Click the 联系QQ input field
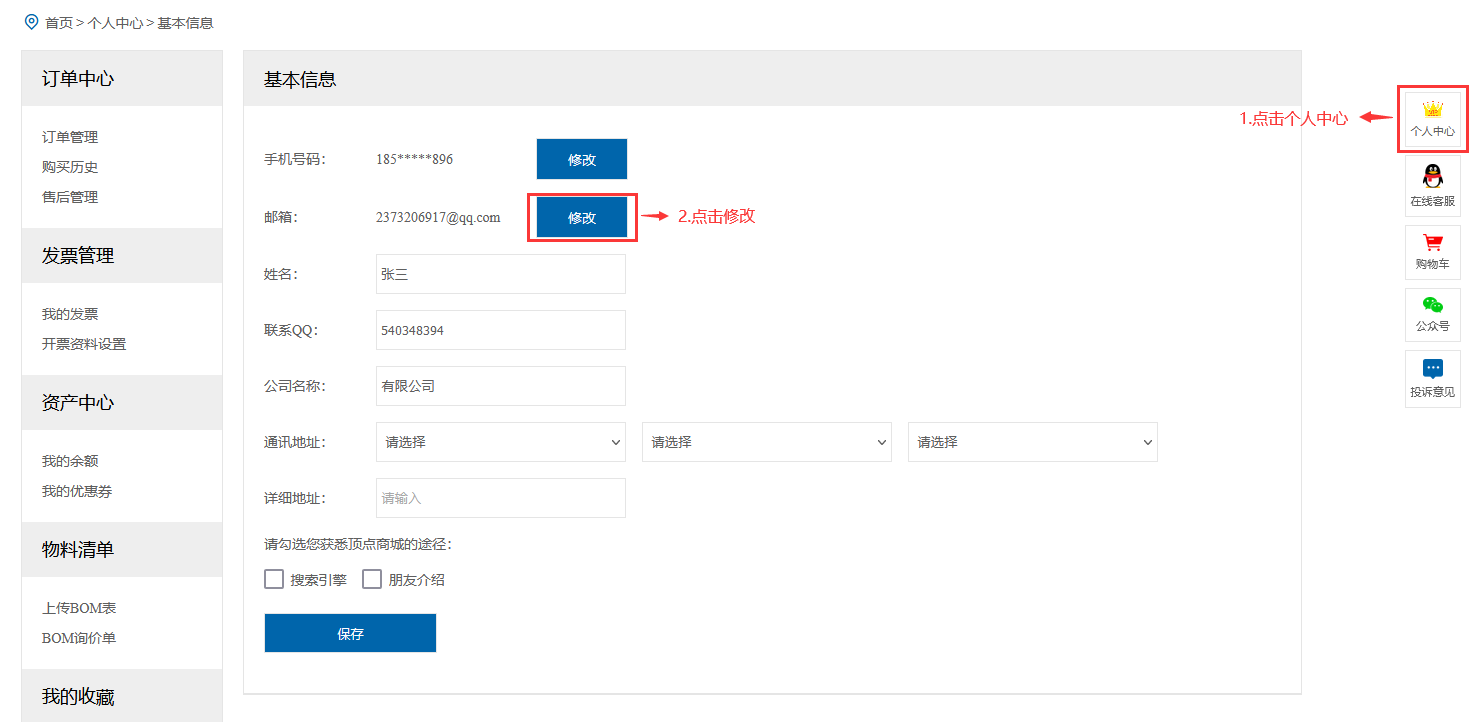1483x722 pixels. tap(500, 330)
